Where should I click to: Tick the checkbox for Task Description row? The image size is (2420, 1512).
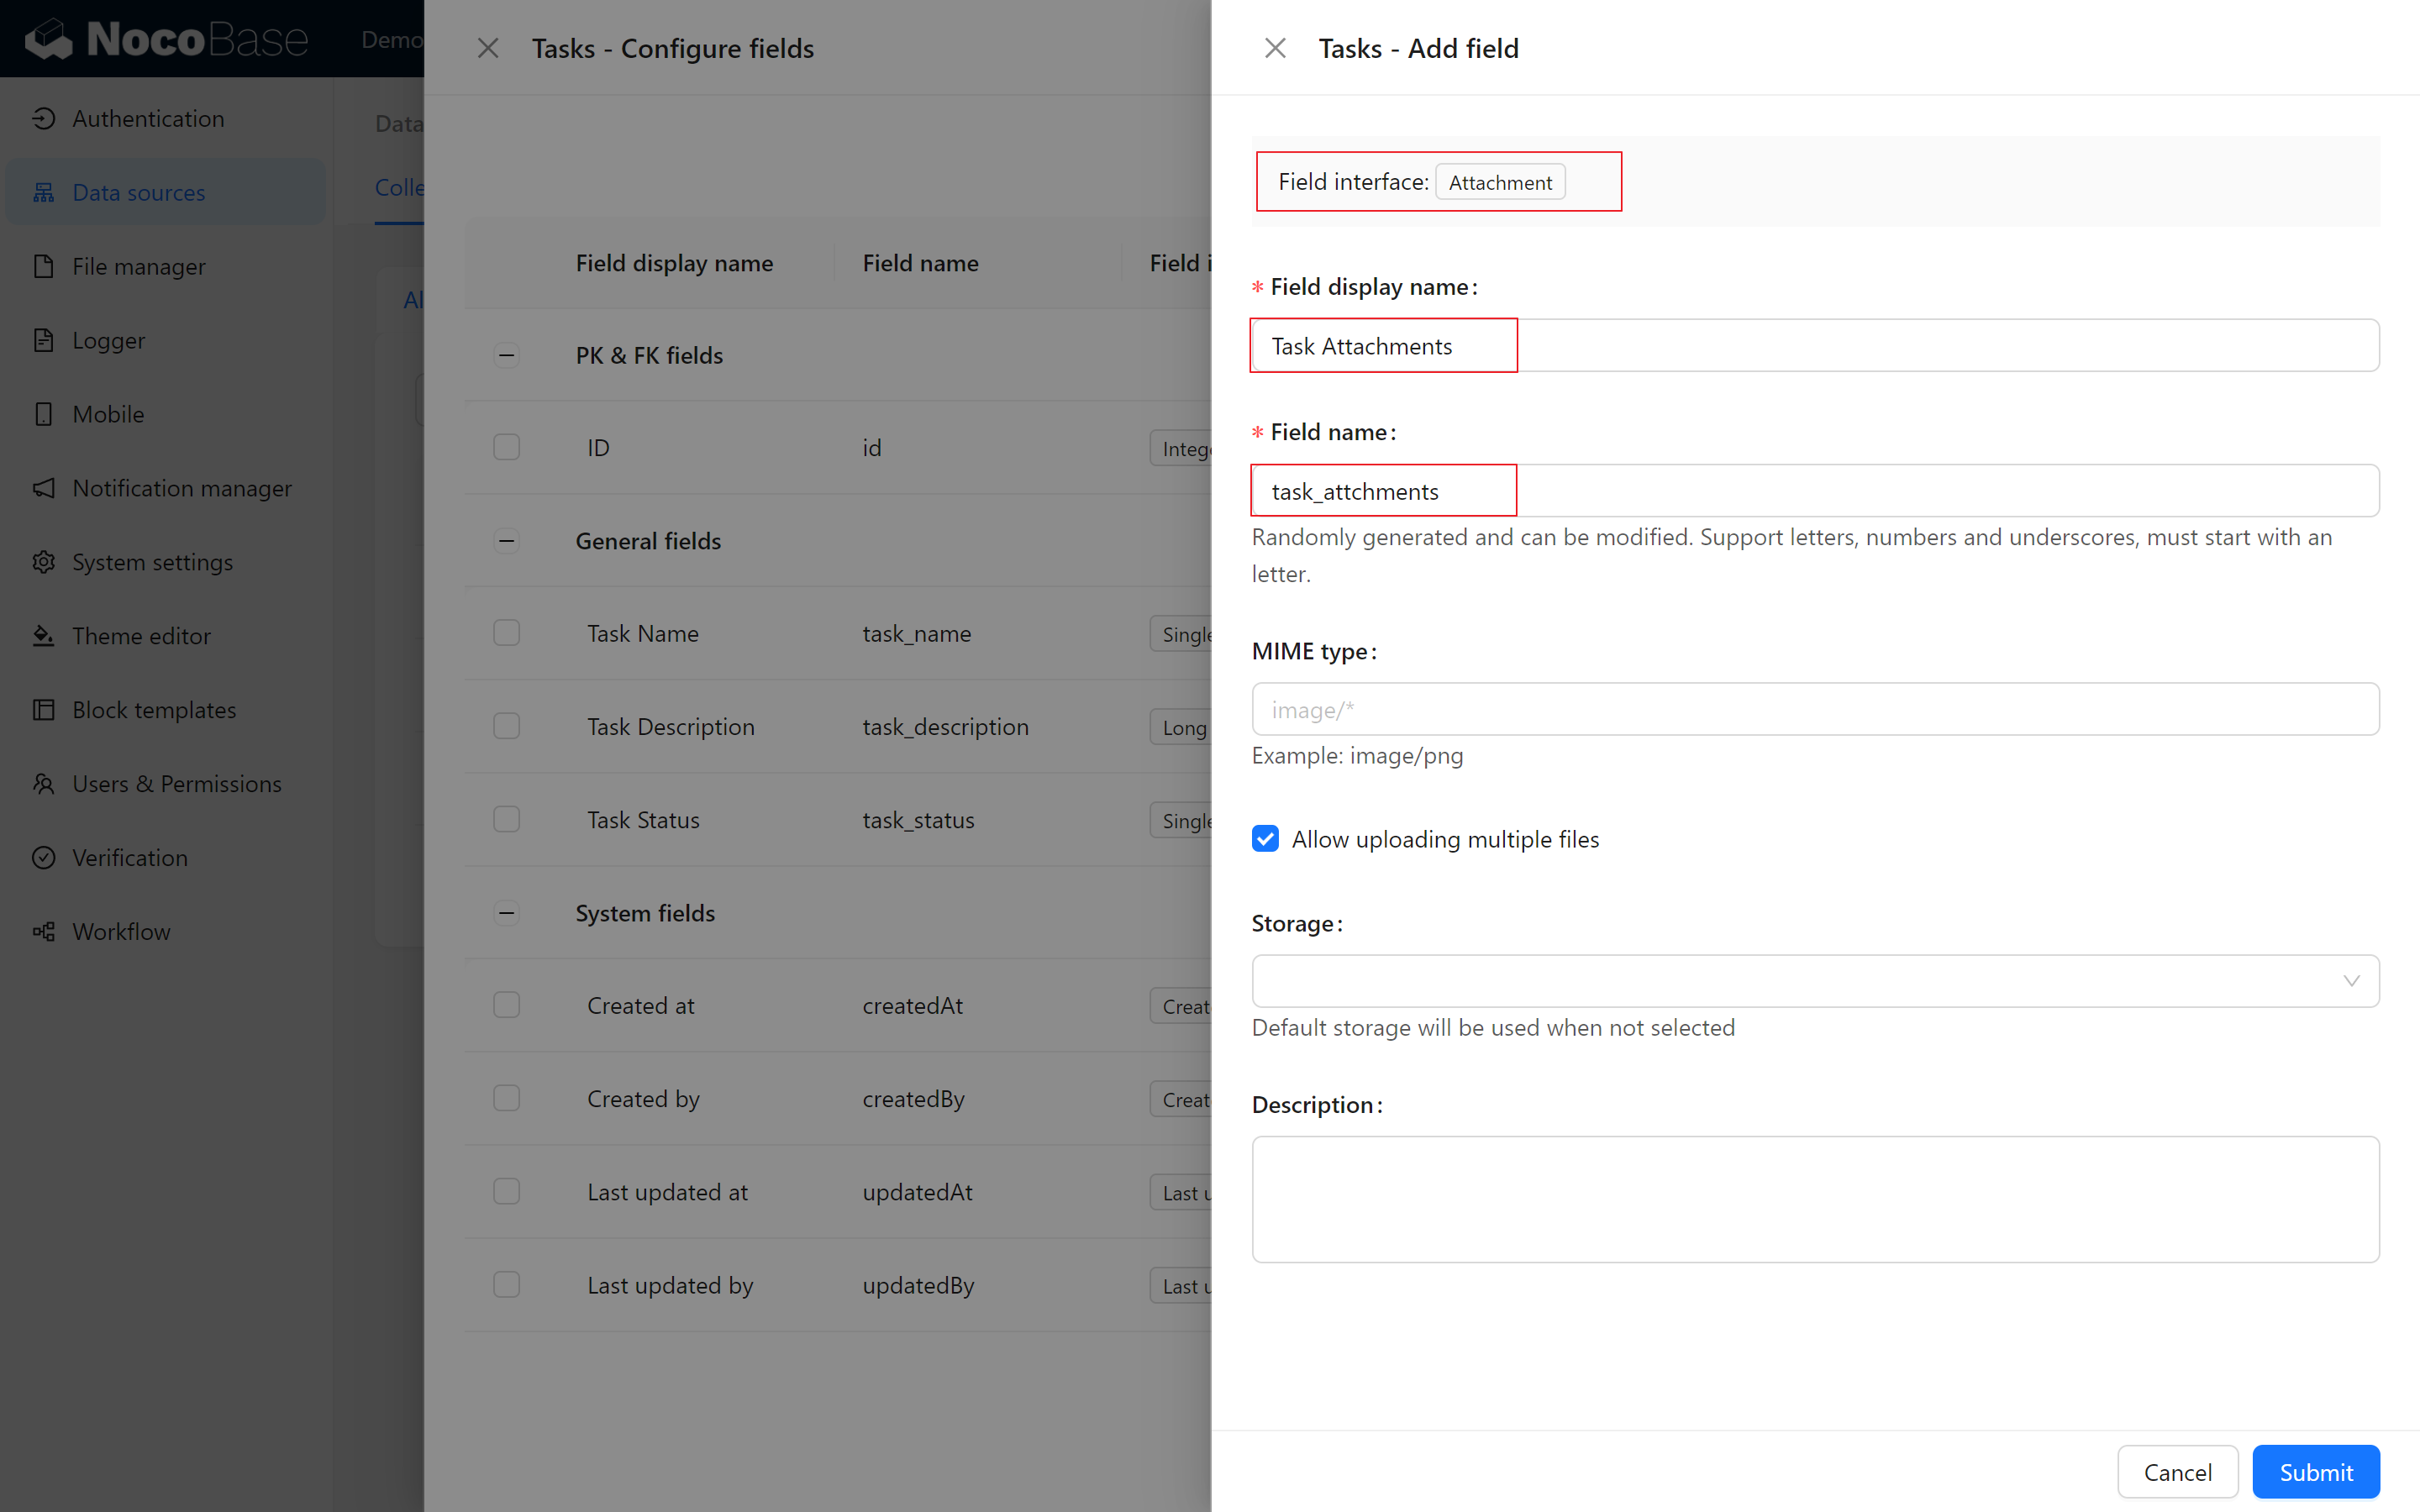click(x=507, y=726)
